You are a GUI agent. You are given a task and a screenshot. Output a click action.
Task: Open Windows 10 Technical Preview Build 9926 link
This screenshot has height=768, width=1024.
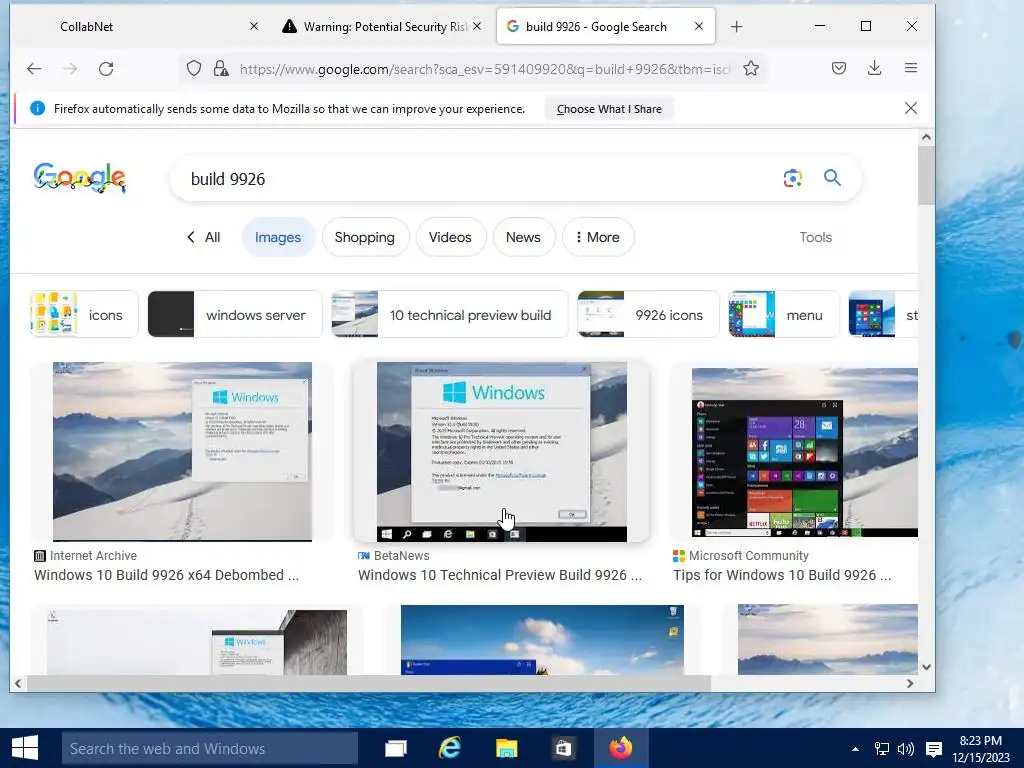(500, 575)
